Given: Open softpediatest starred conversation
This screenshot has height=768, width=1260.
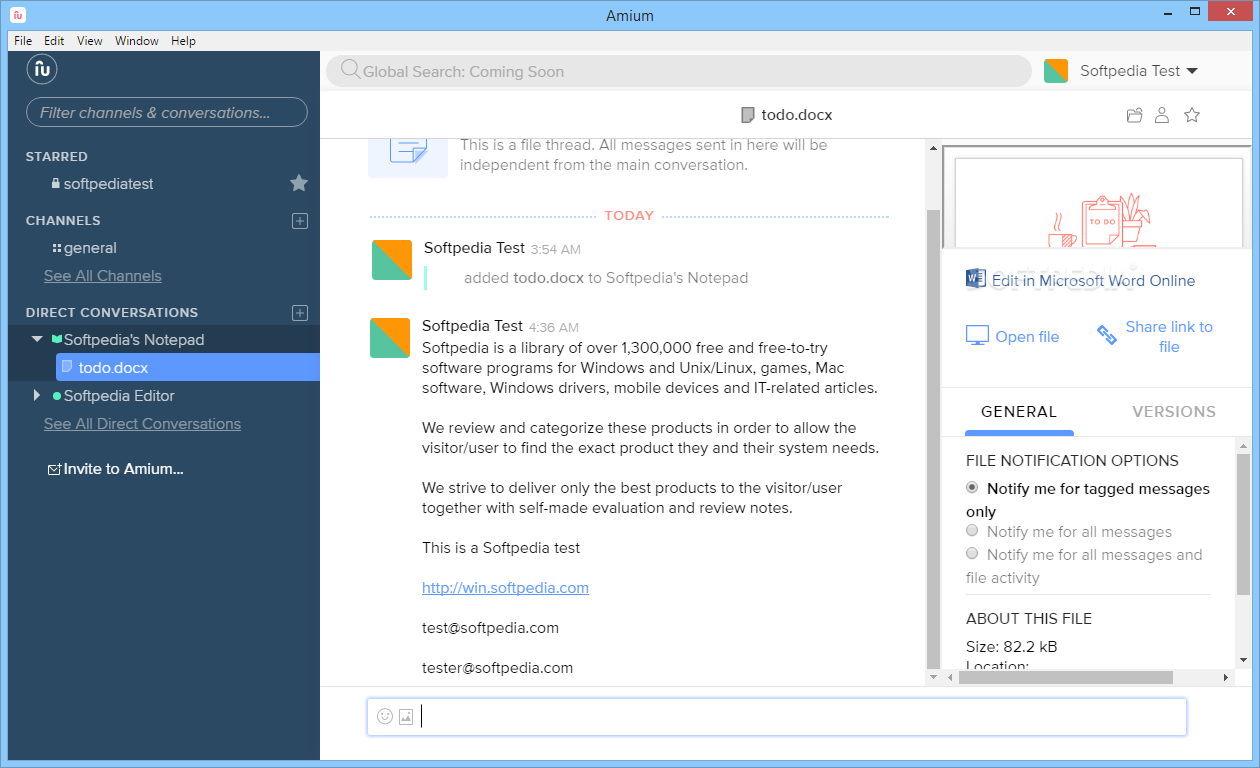Looking at the screenshot, I should click(108, 184).
